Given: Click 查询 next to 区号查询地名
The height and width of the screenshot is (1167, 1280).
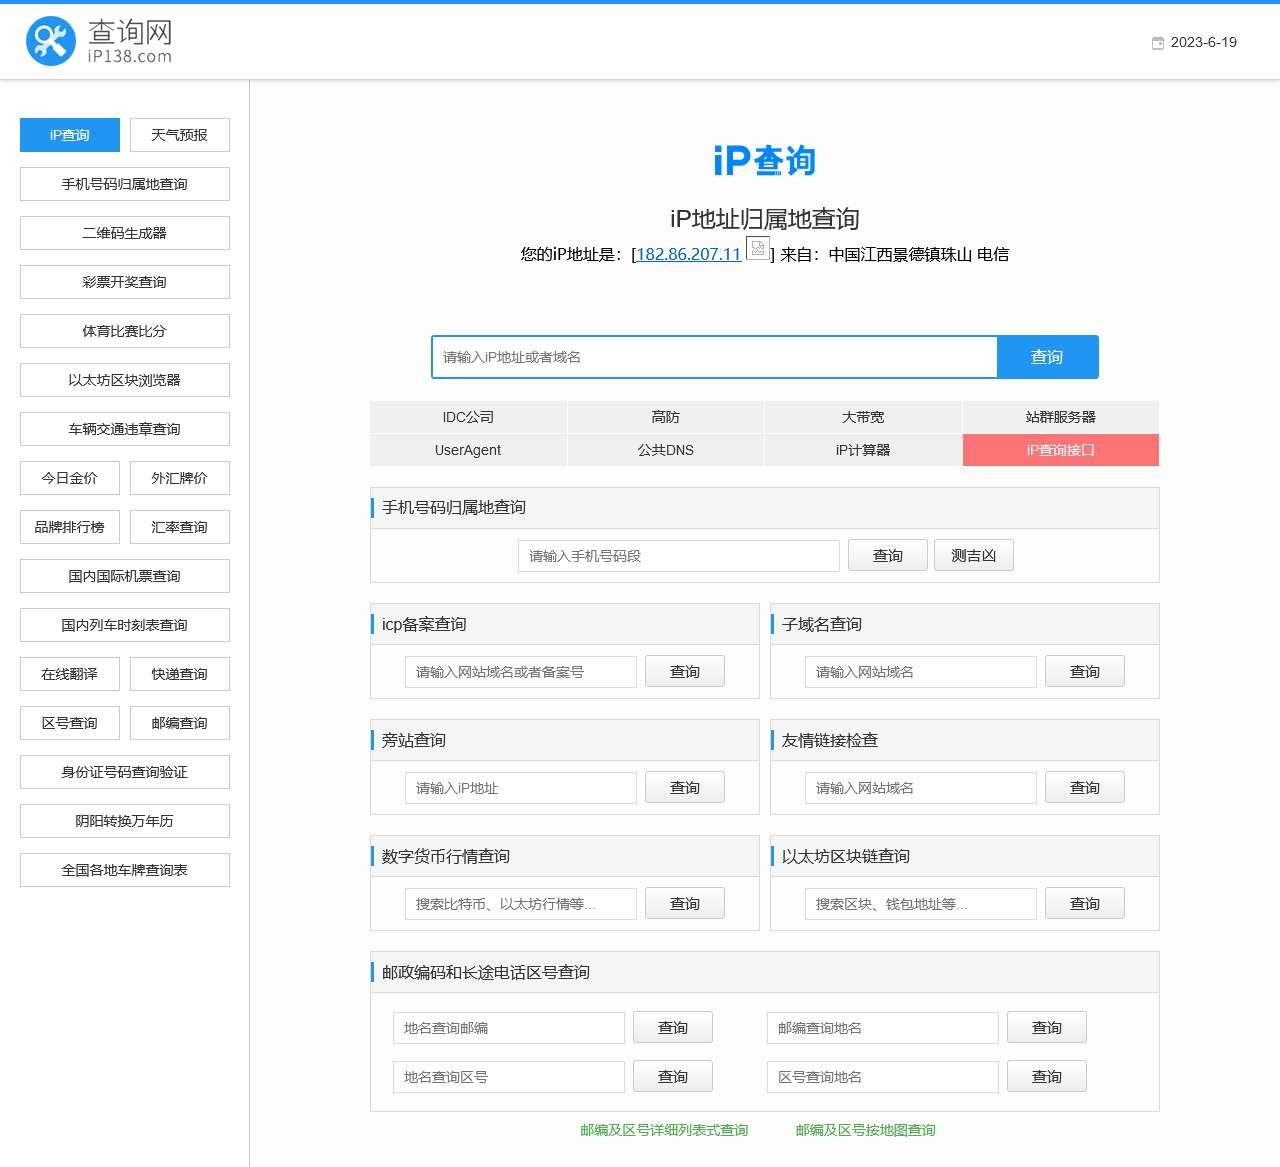Looking at the screenshot, I should click(1047, 1076).
